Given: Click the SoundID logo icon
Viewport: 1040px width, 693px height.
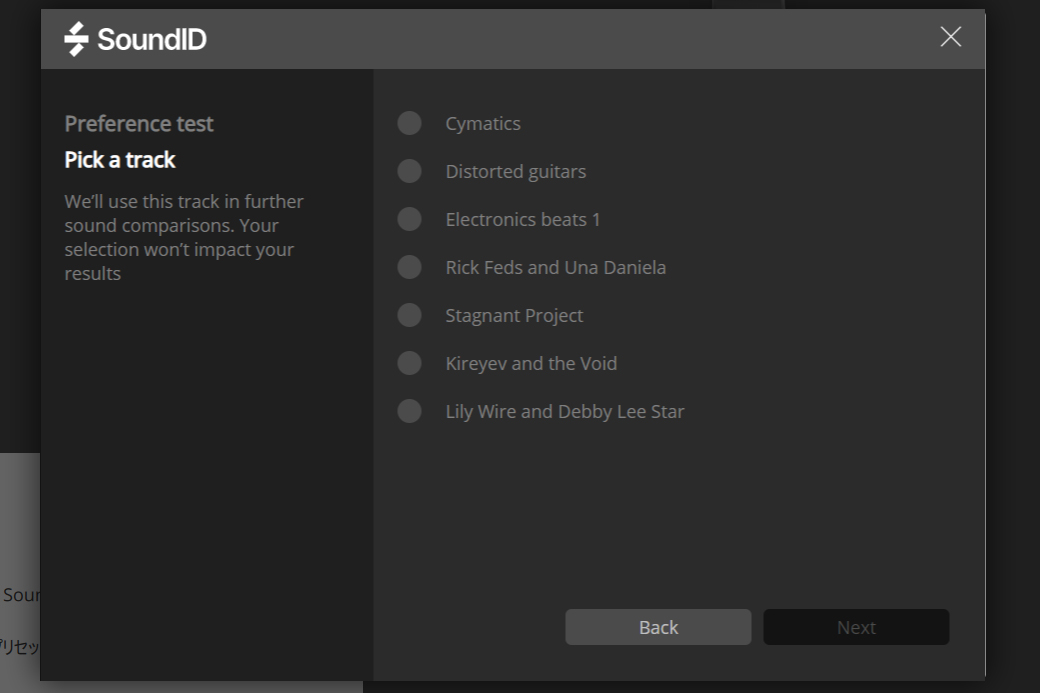Looking at the screenshot, I should 76,39.
